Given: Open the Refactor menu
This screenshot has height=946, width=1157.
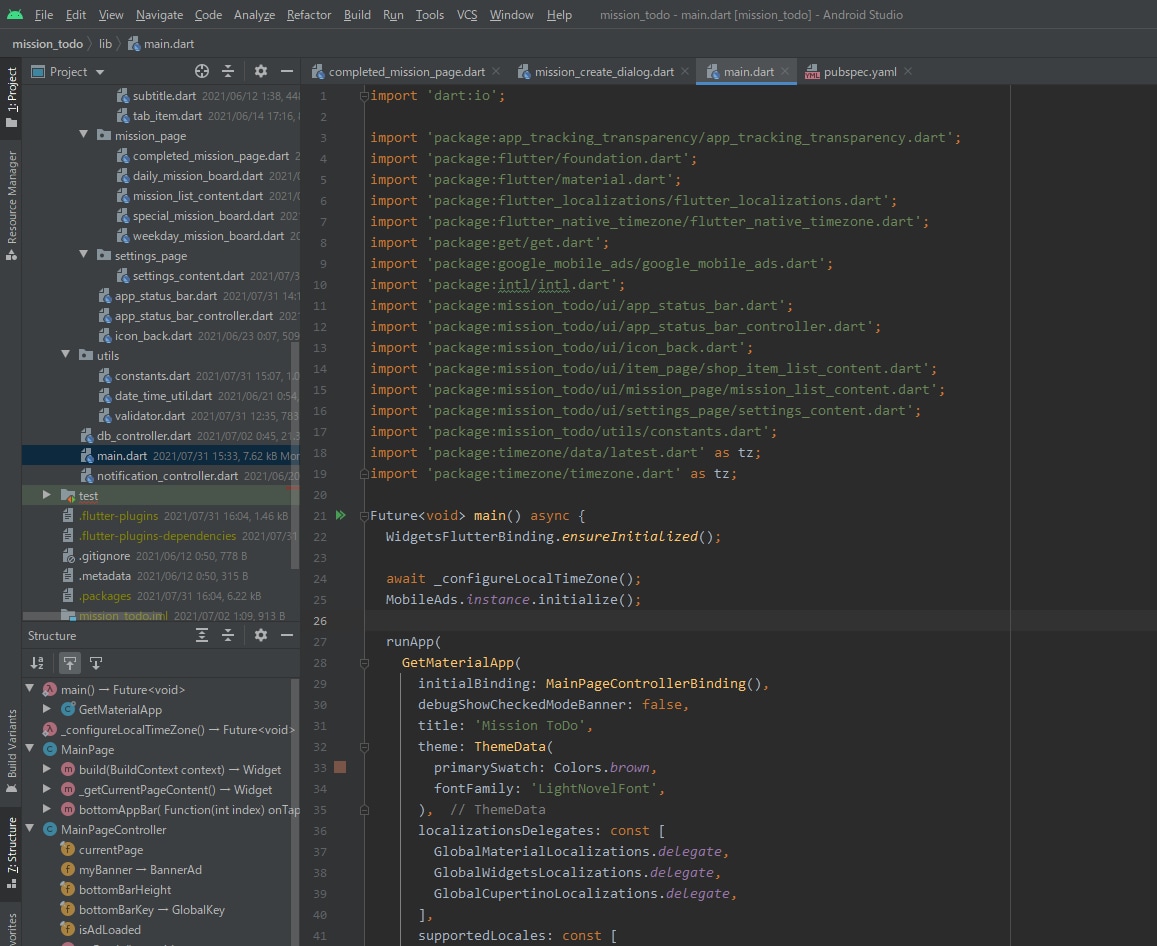Looking at the screenshot, I should click(x=308, y=15).
